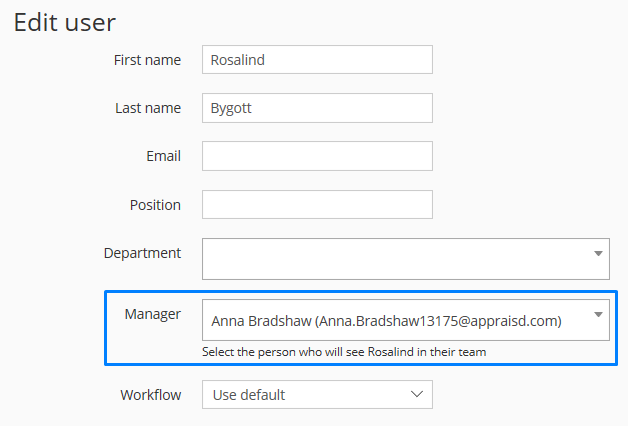Click the Workflow chevron icon
The height and width of the screenshot is (426, 628).
point(417,394)
